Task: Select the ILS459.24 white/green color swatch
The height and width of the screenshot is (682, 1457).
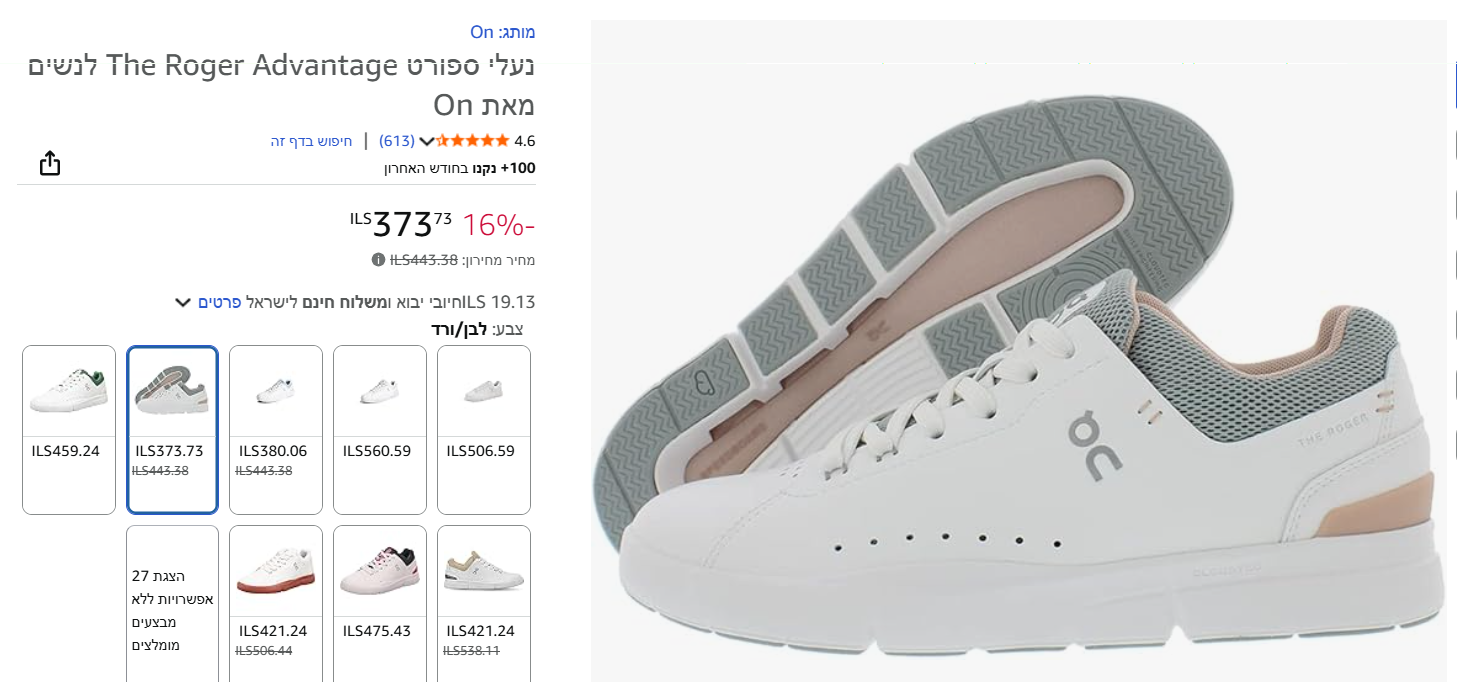Action: (x=69, y=429)
